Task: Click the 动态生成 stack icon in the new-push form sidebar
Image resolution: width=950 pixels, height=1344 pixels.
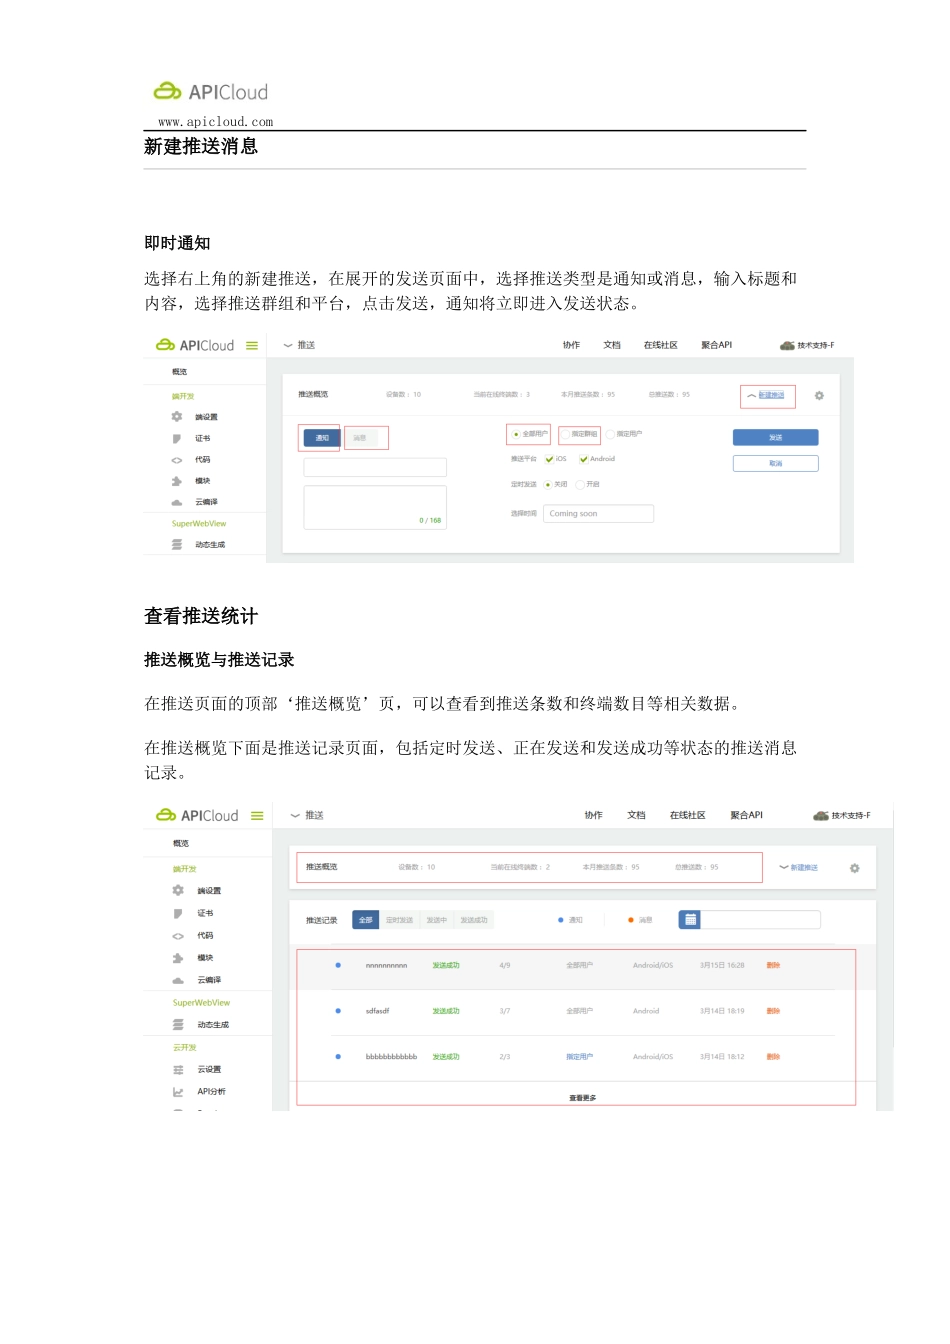Action: [x=177, y=545]
